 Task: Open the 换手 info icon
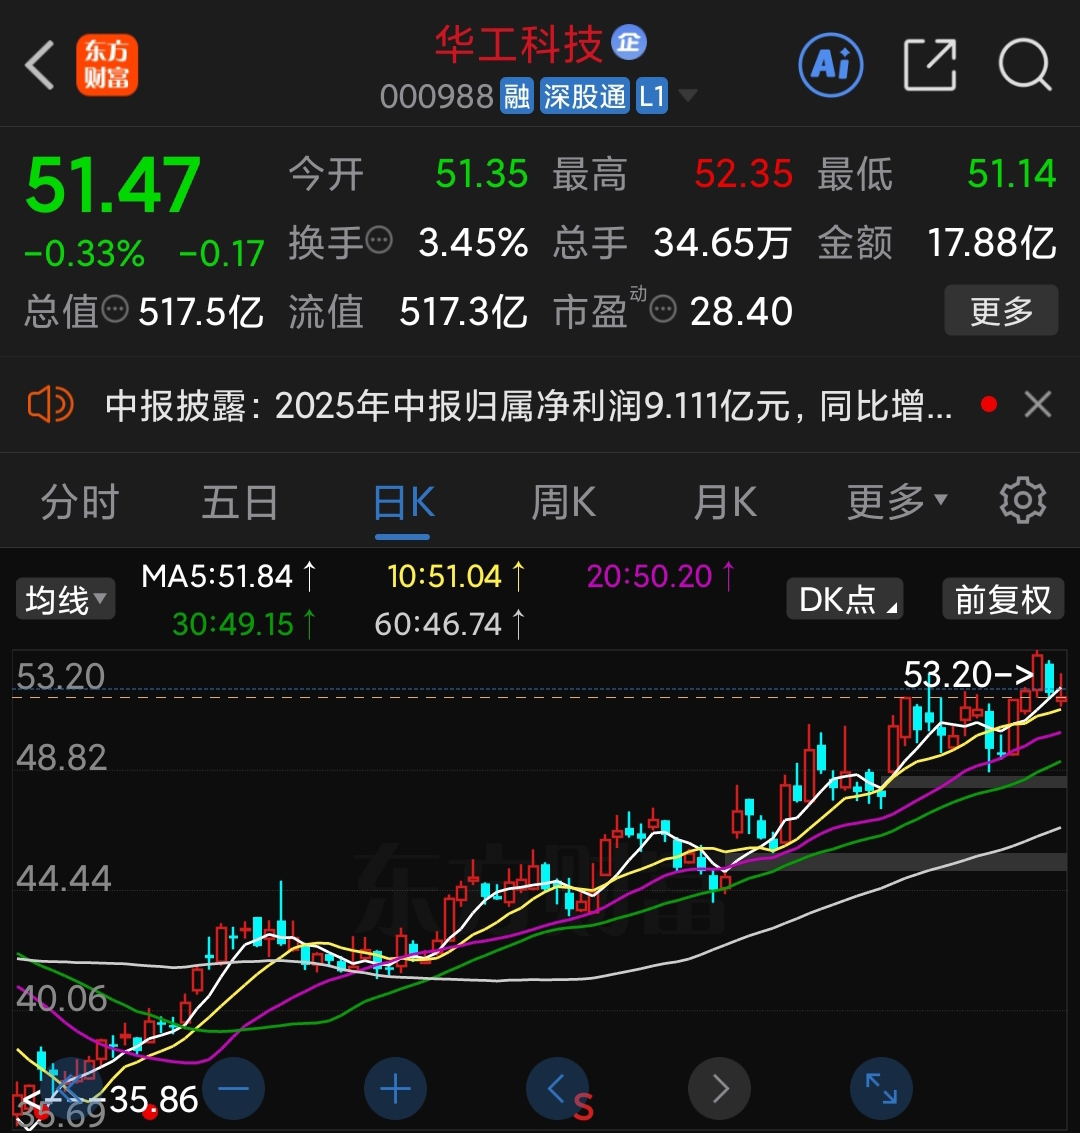(379, 241)
